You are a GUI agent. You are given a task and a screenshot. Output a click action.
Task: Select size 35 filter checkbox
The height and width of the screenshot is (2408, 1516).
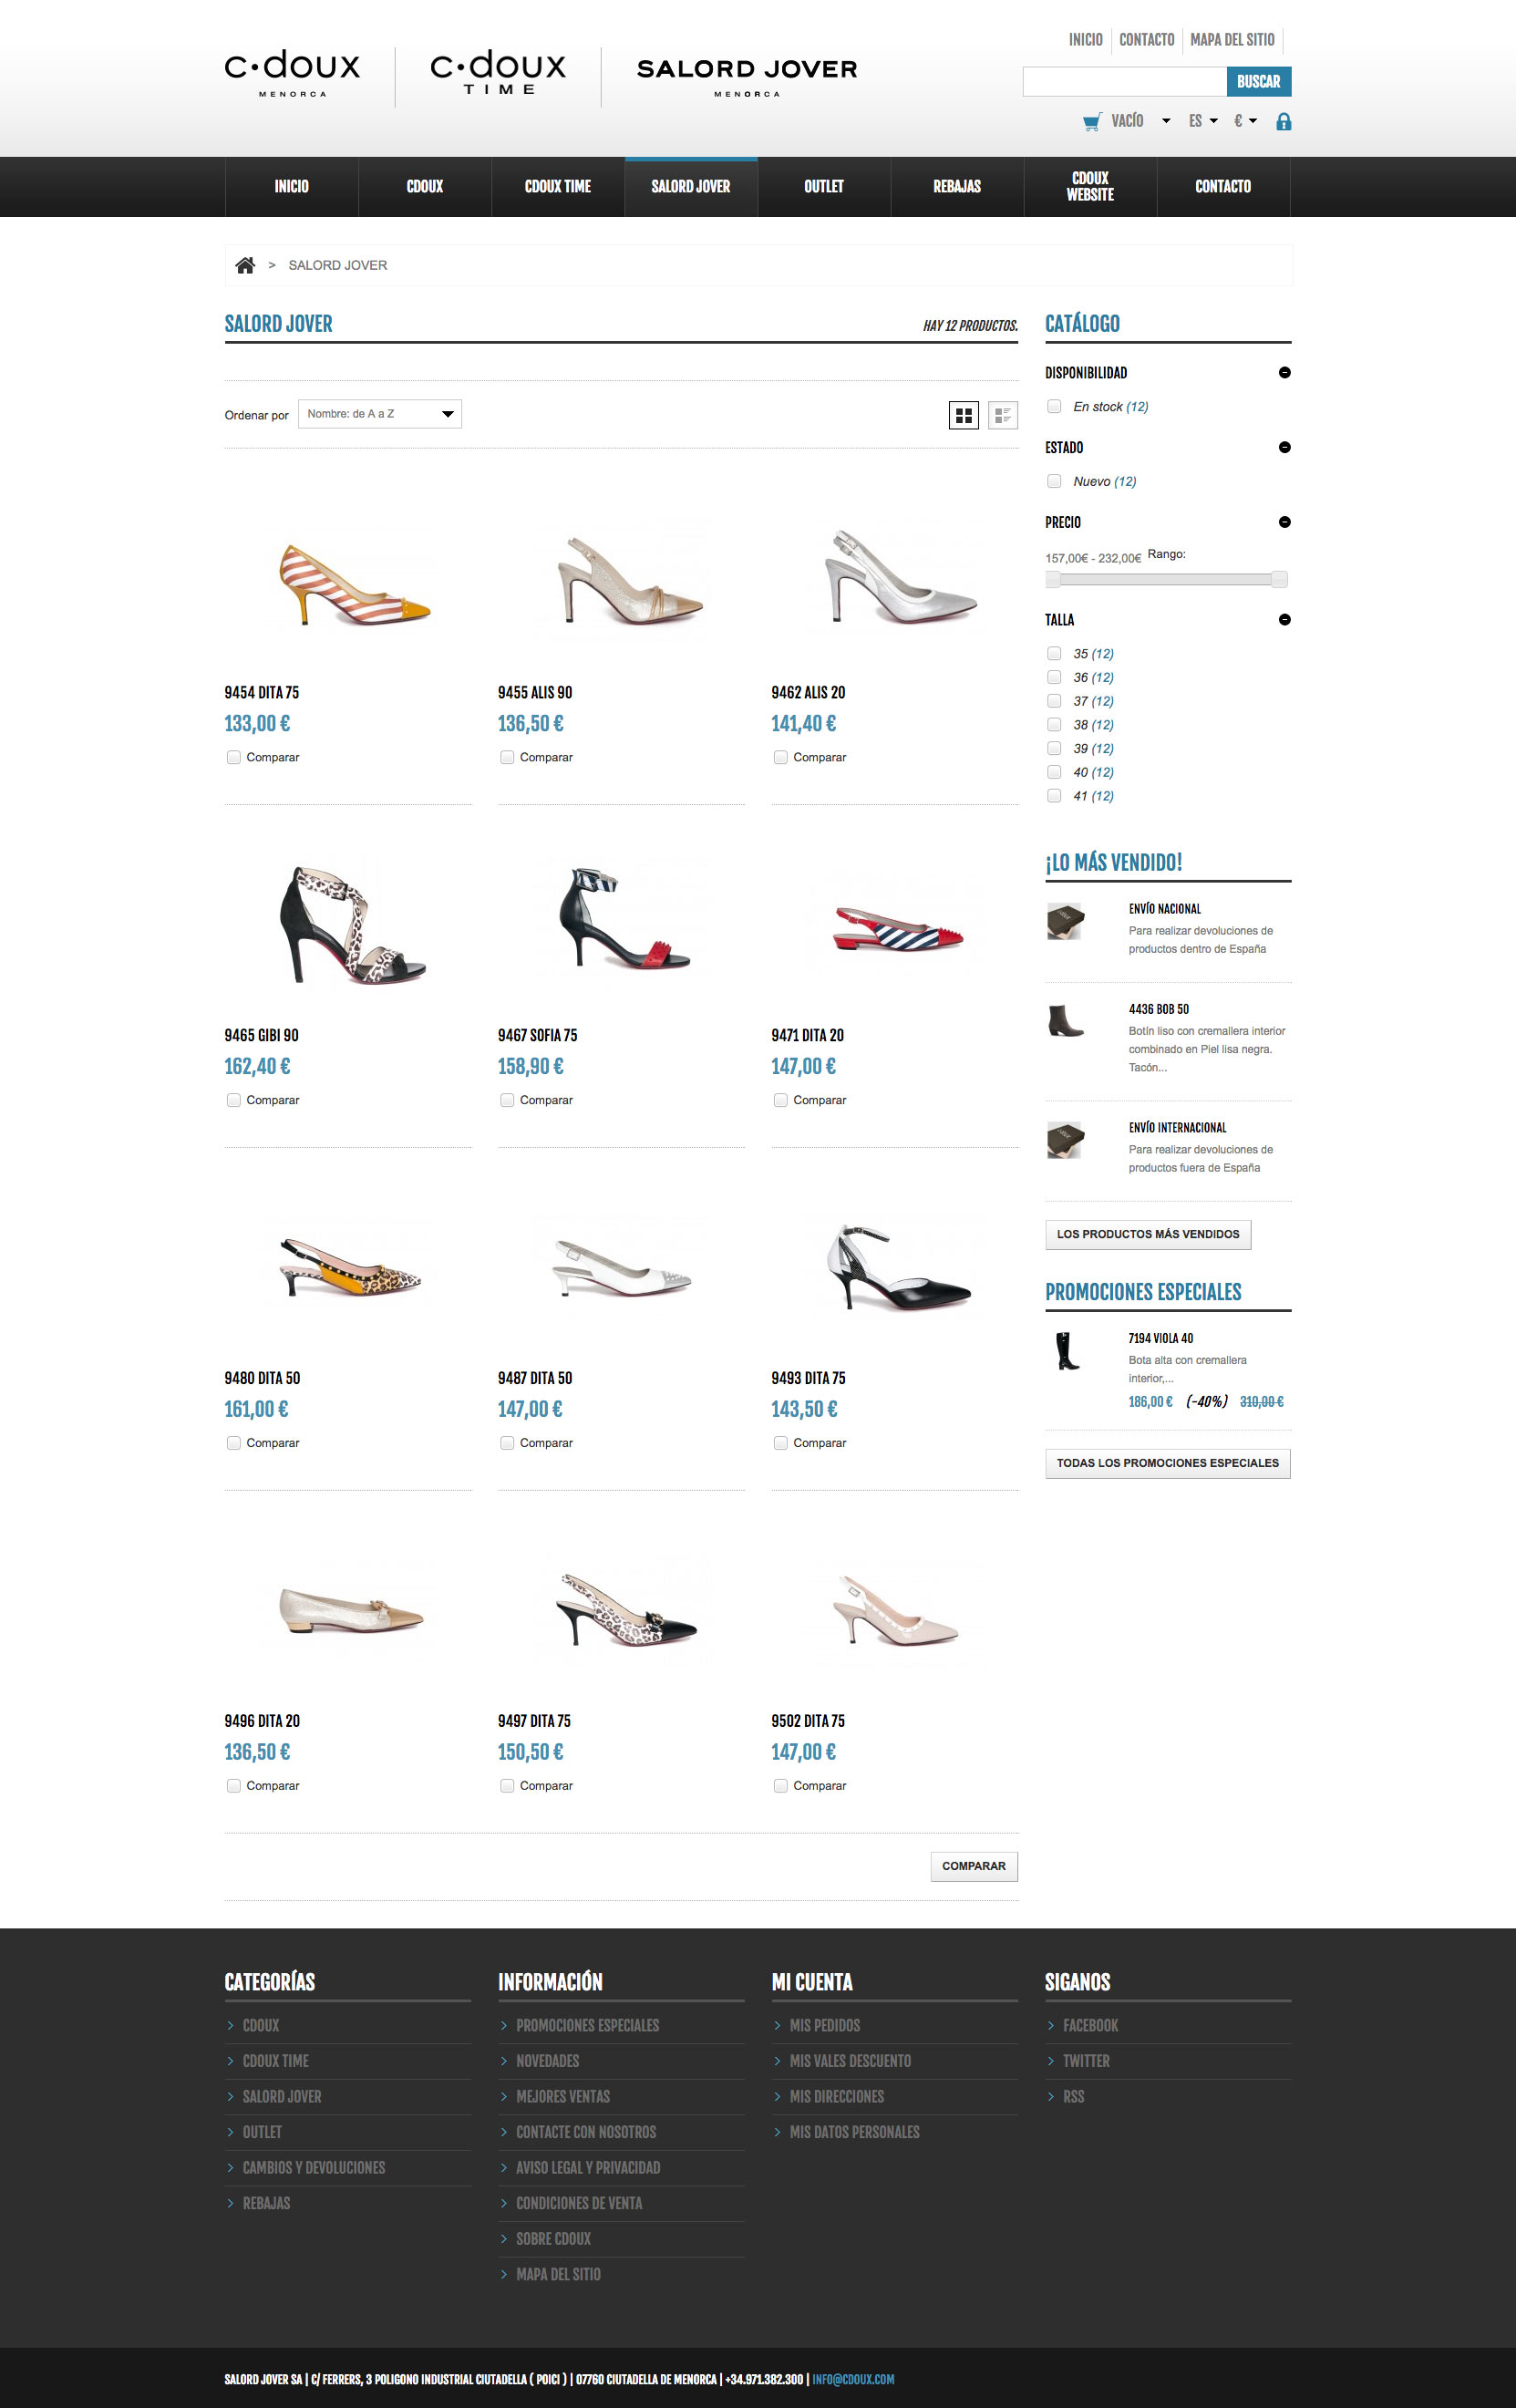(1054, 653)
